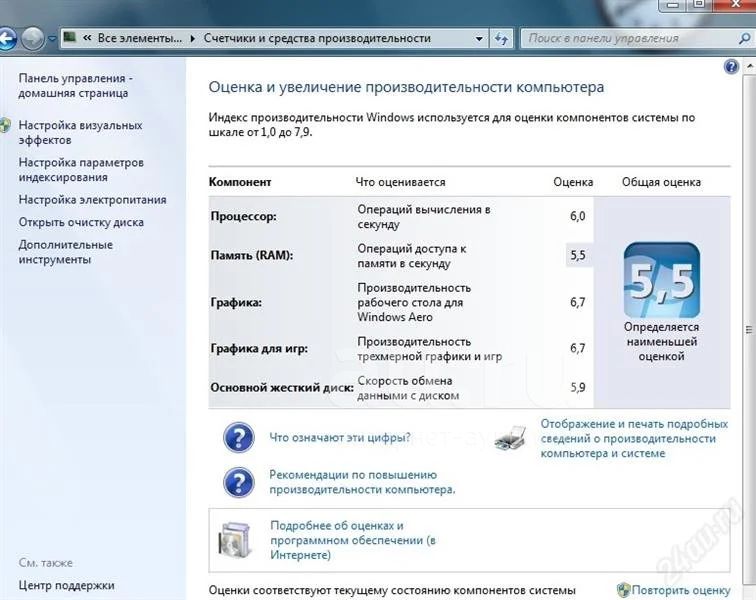
Task: Click the 'Общая оценка' column header
Action: 661,182
